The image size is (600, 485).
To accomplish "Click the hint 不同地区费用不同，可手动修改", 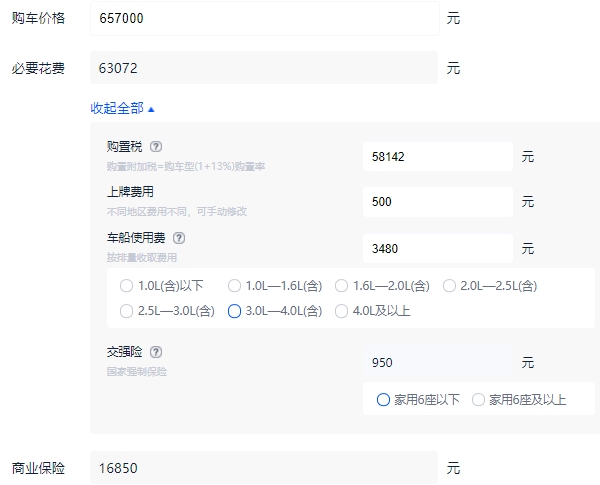I will point(177,211).
